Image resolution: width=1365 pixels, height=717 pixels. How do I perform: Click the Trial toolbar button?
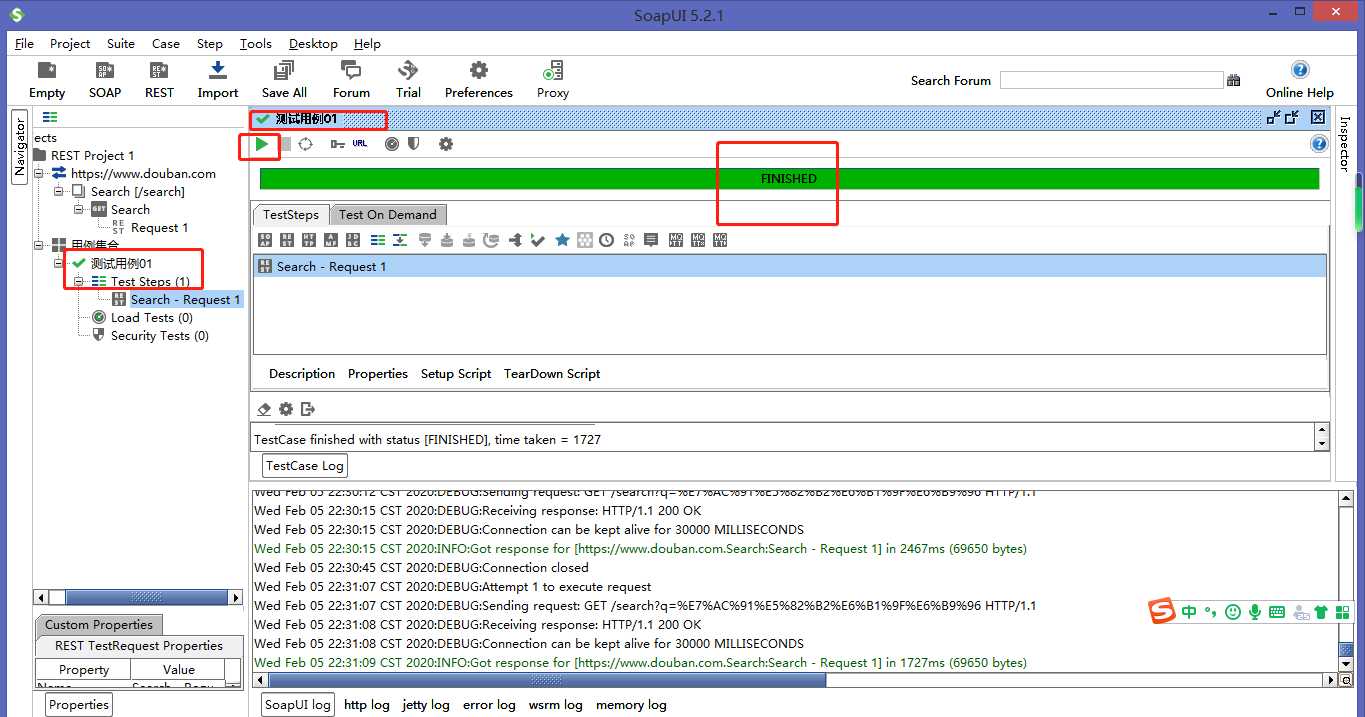click(x=408, y=80)
